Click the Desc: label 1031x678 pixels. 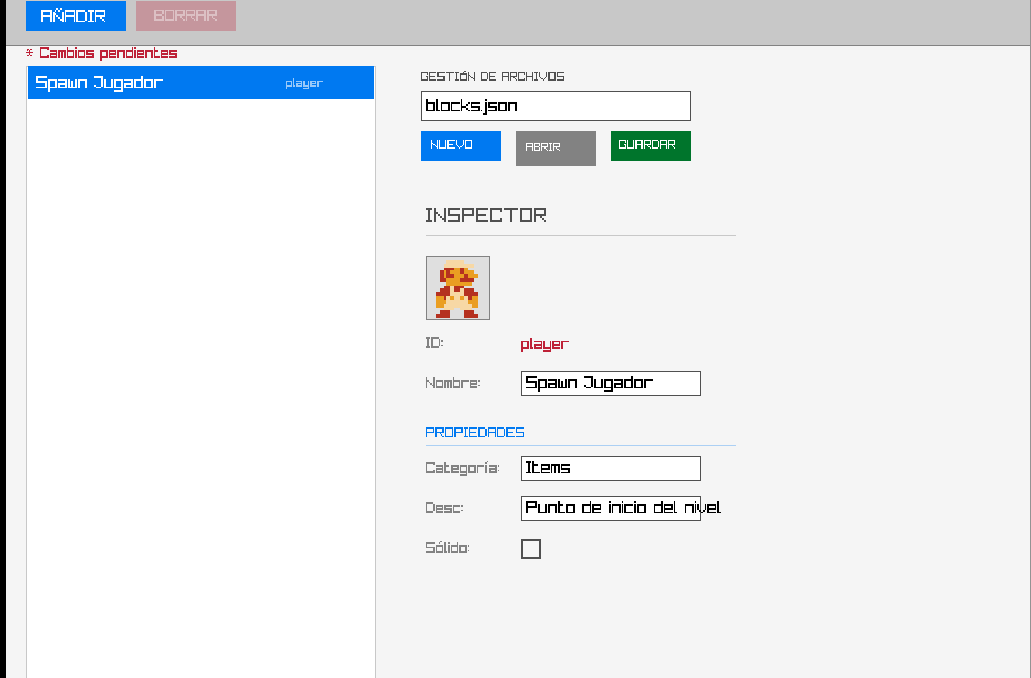tap(444, 508)
